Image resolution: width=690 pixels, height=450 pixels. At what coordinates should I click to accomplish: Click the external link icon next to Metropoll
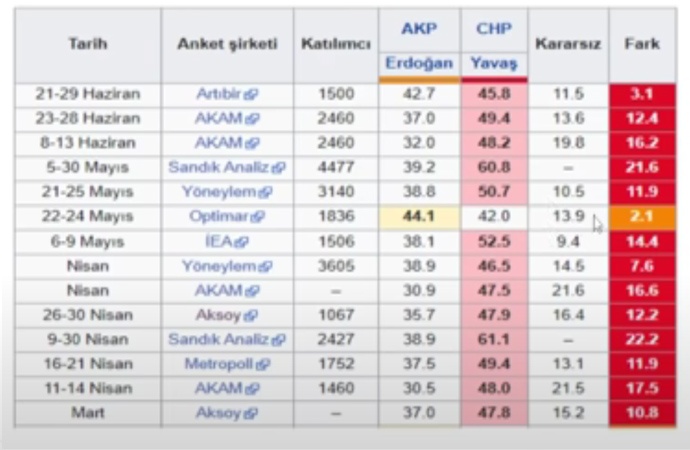[262, 364]
